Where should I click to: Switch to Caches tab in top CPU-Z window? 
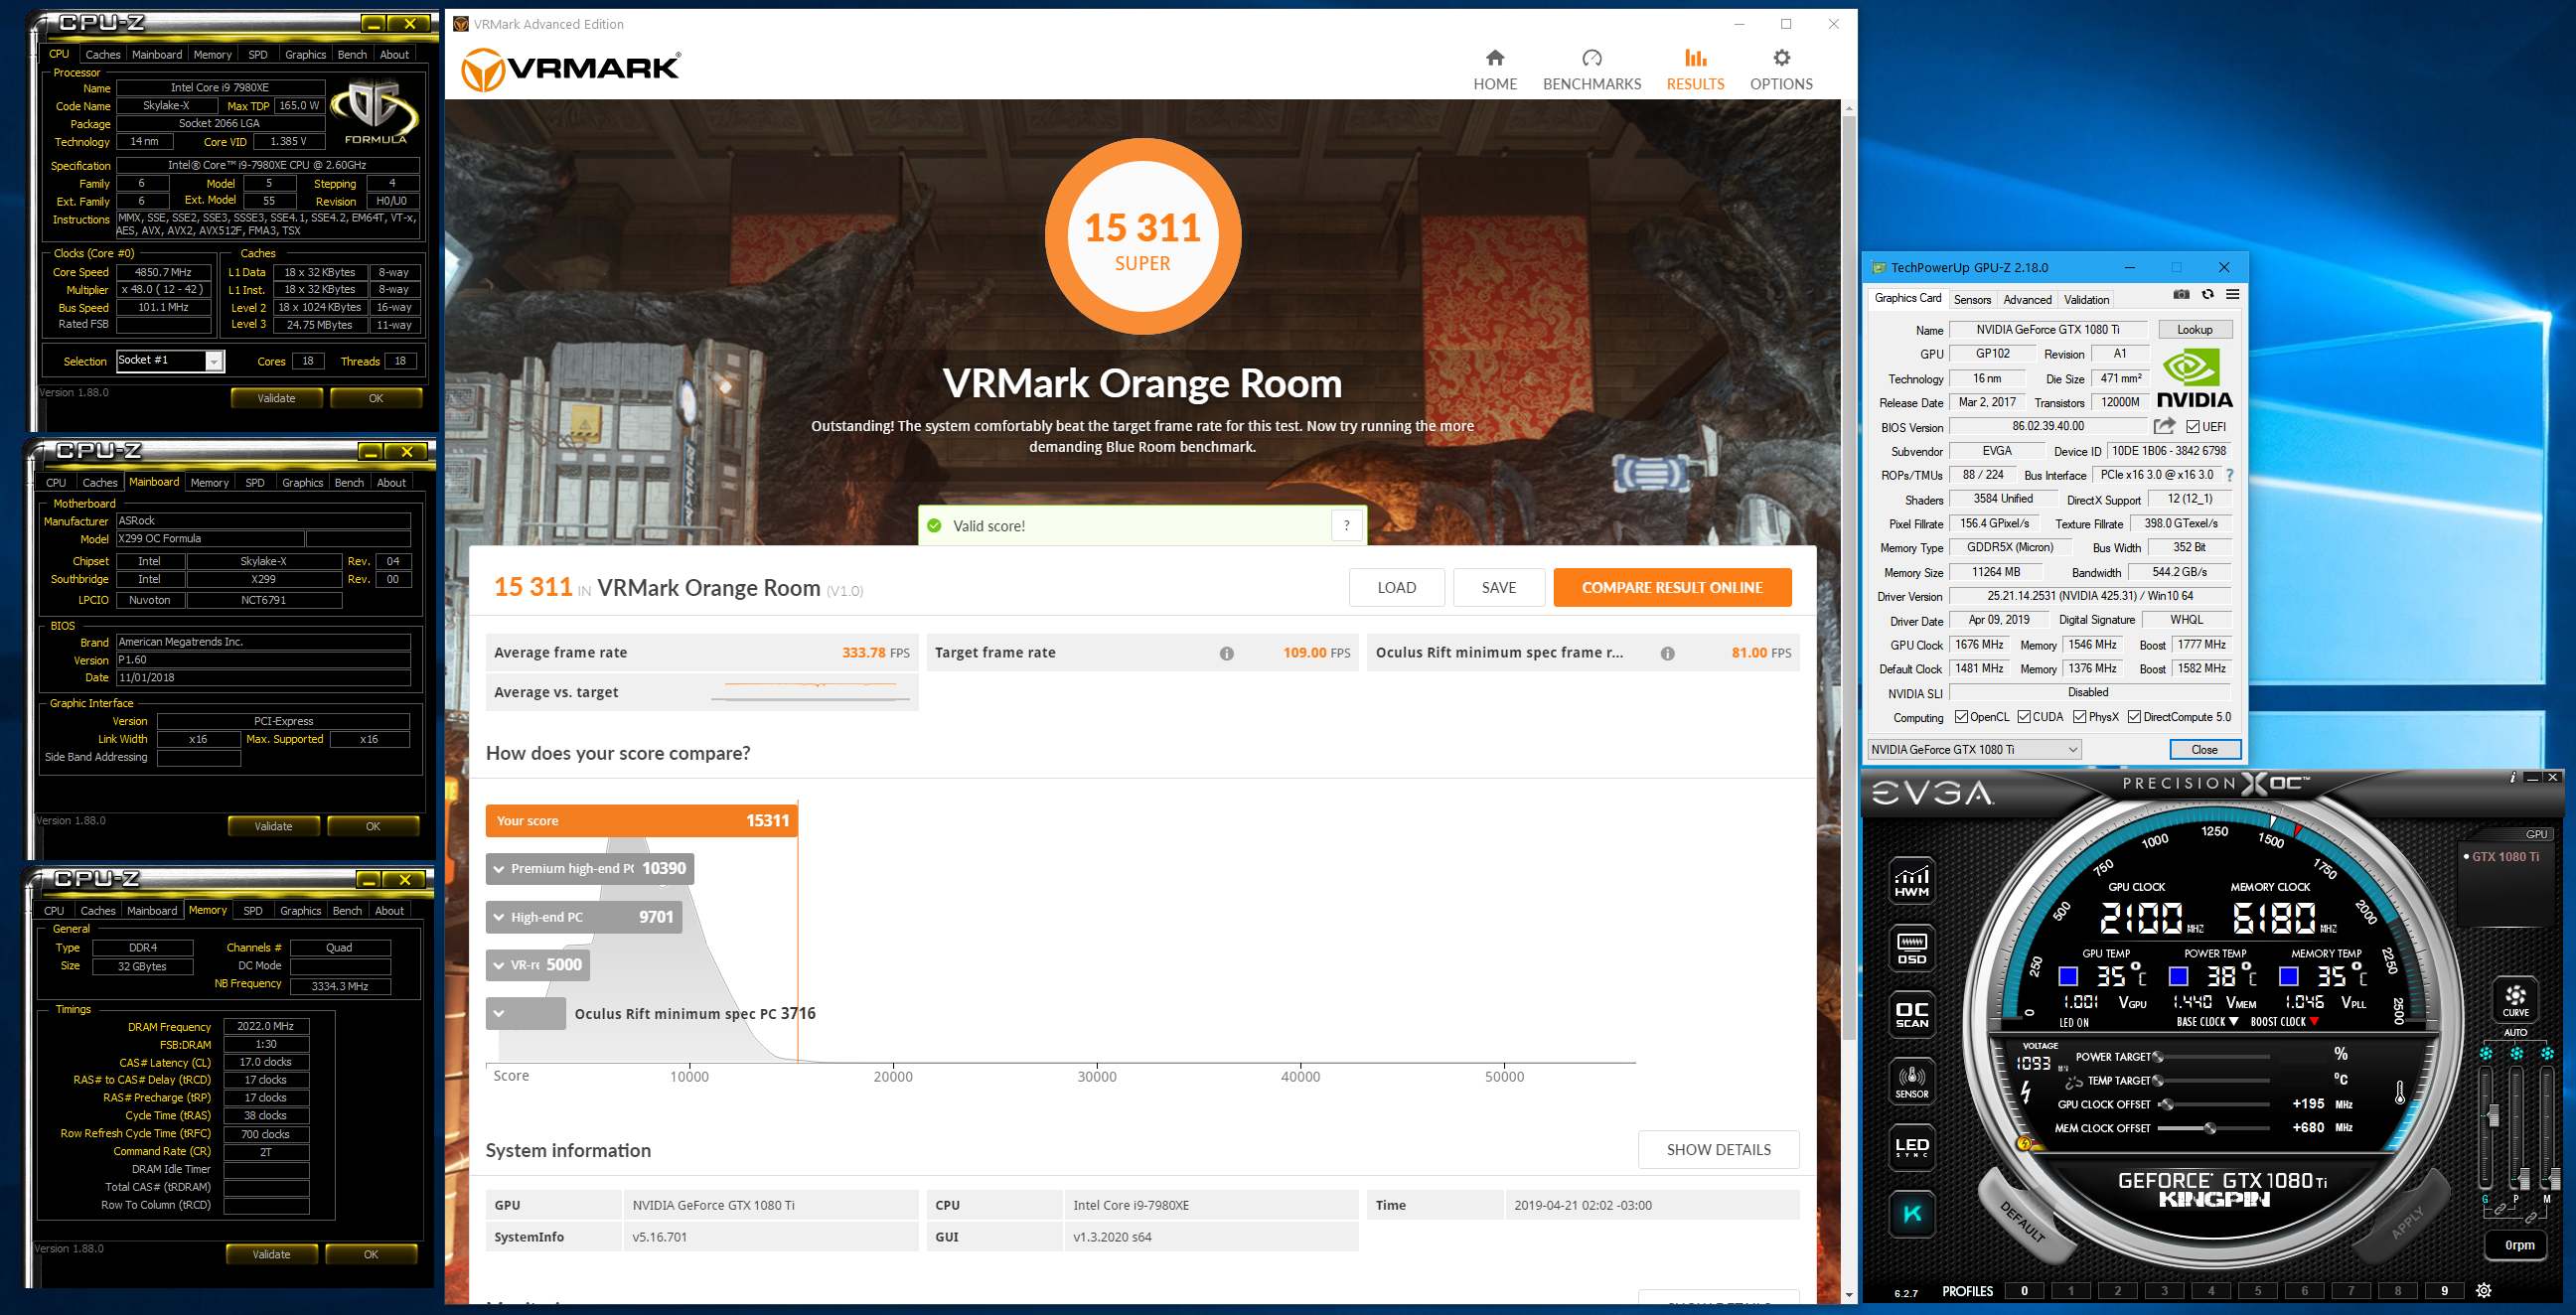pos(103,55)
